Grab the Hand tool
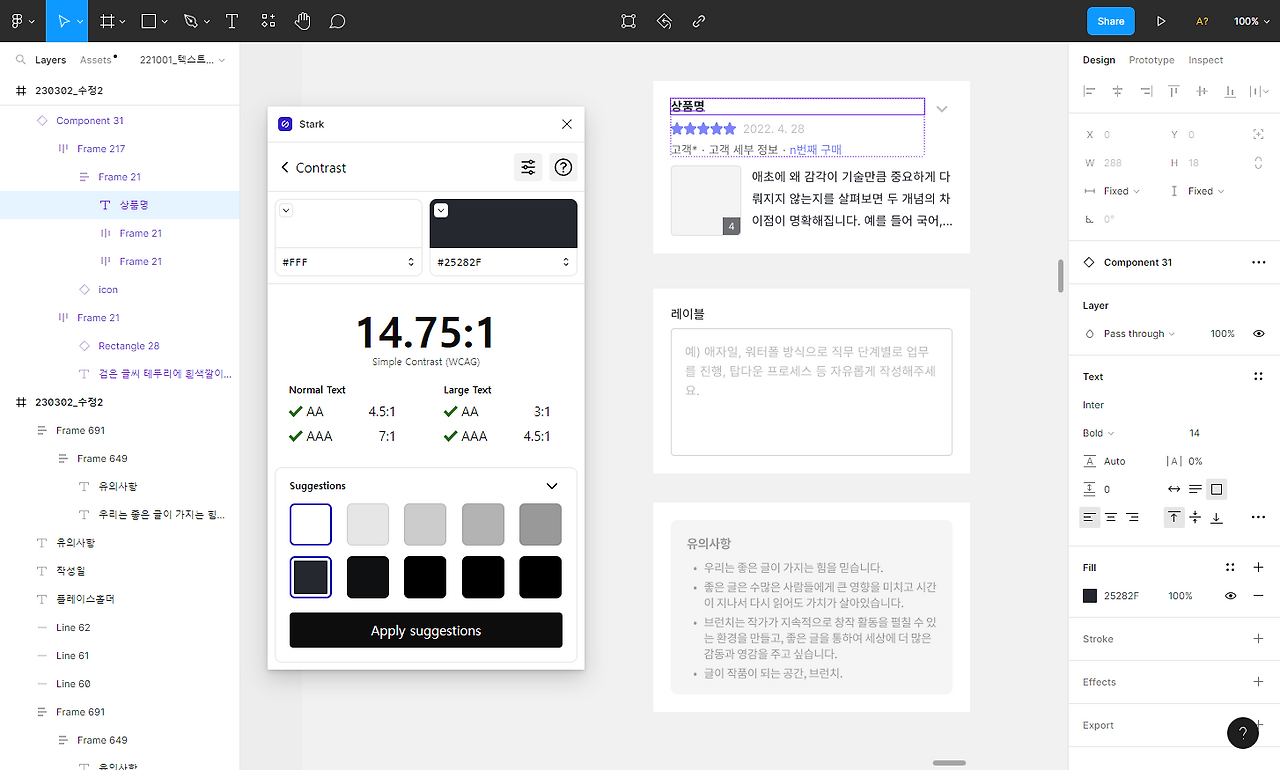 [x=302, y=20]
